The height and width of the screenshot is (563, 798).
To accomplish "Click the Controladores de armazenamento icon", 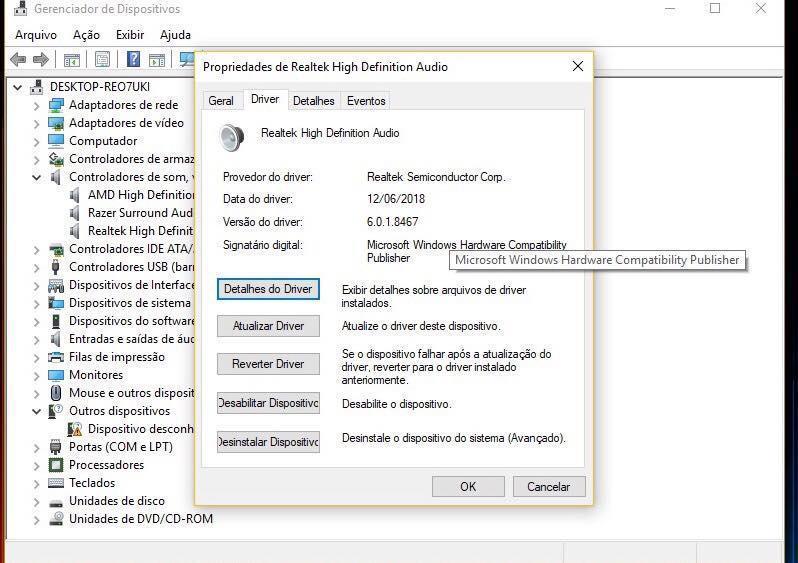I will [56, 159].
